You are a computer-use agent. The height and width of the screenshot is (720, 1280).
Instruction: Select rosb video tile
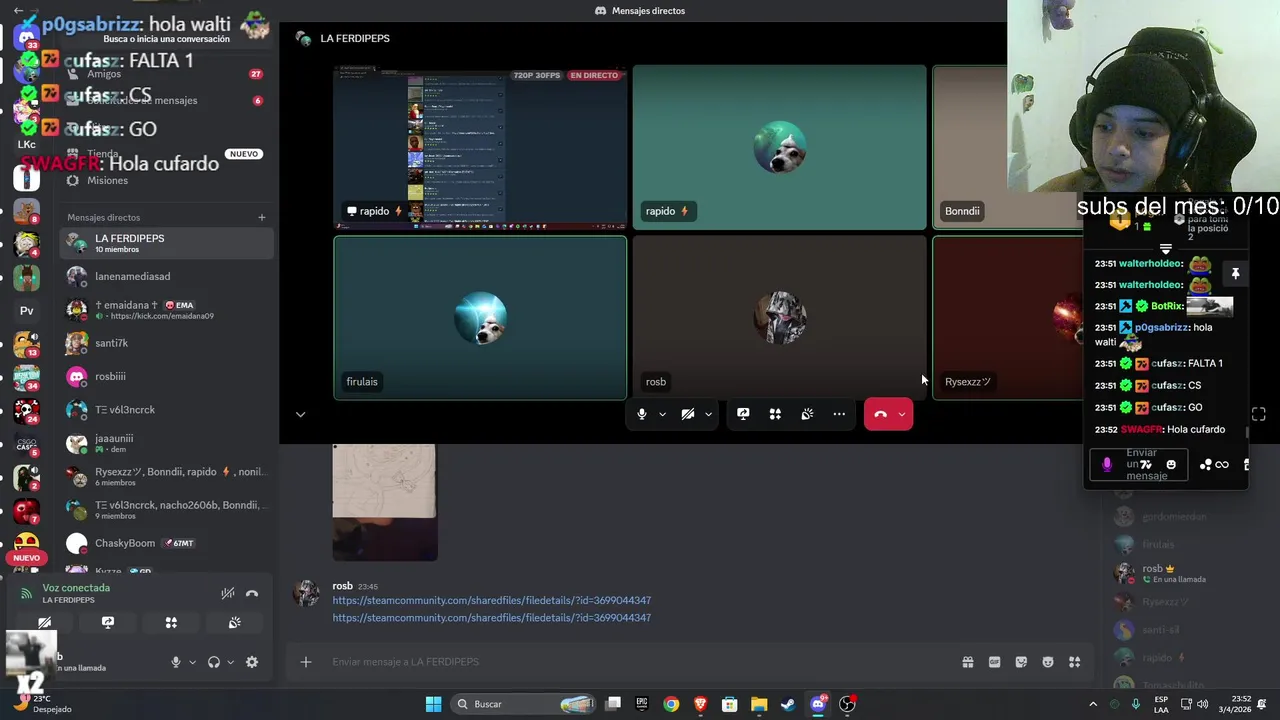point(780,318)
